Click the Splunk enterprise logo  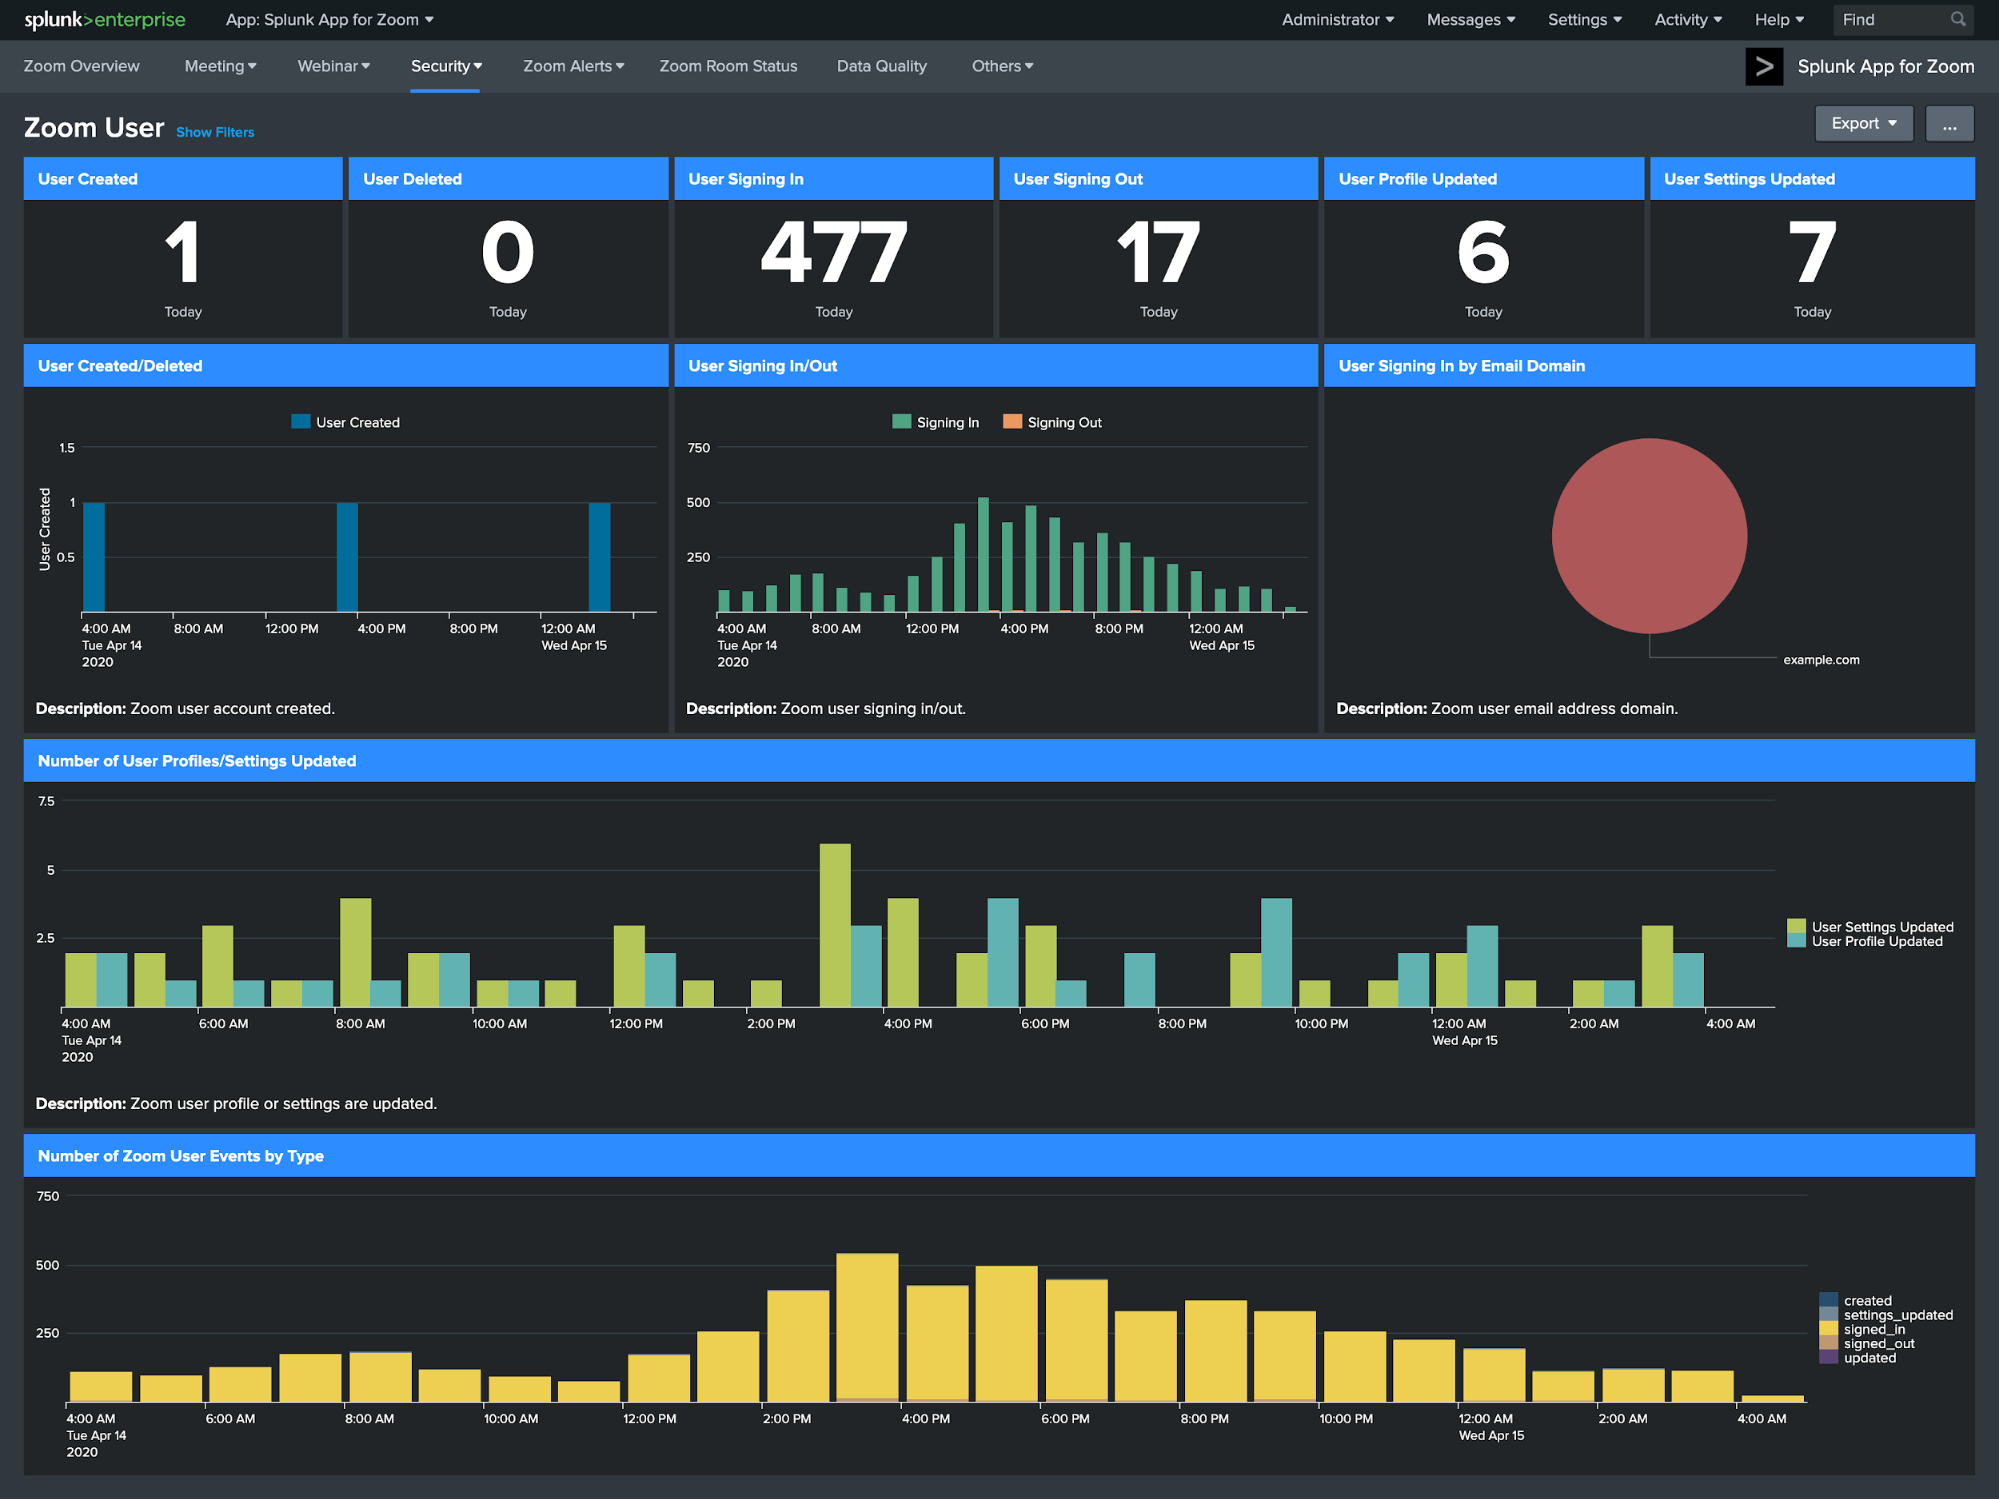105,20
